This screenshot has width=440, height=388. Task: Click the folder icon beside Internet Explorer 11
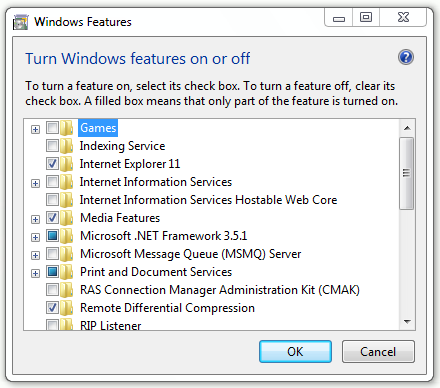pyautogui.click(x=67, y=164)
